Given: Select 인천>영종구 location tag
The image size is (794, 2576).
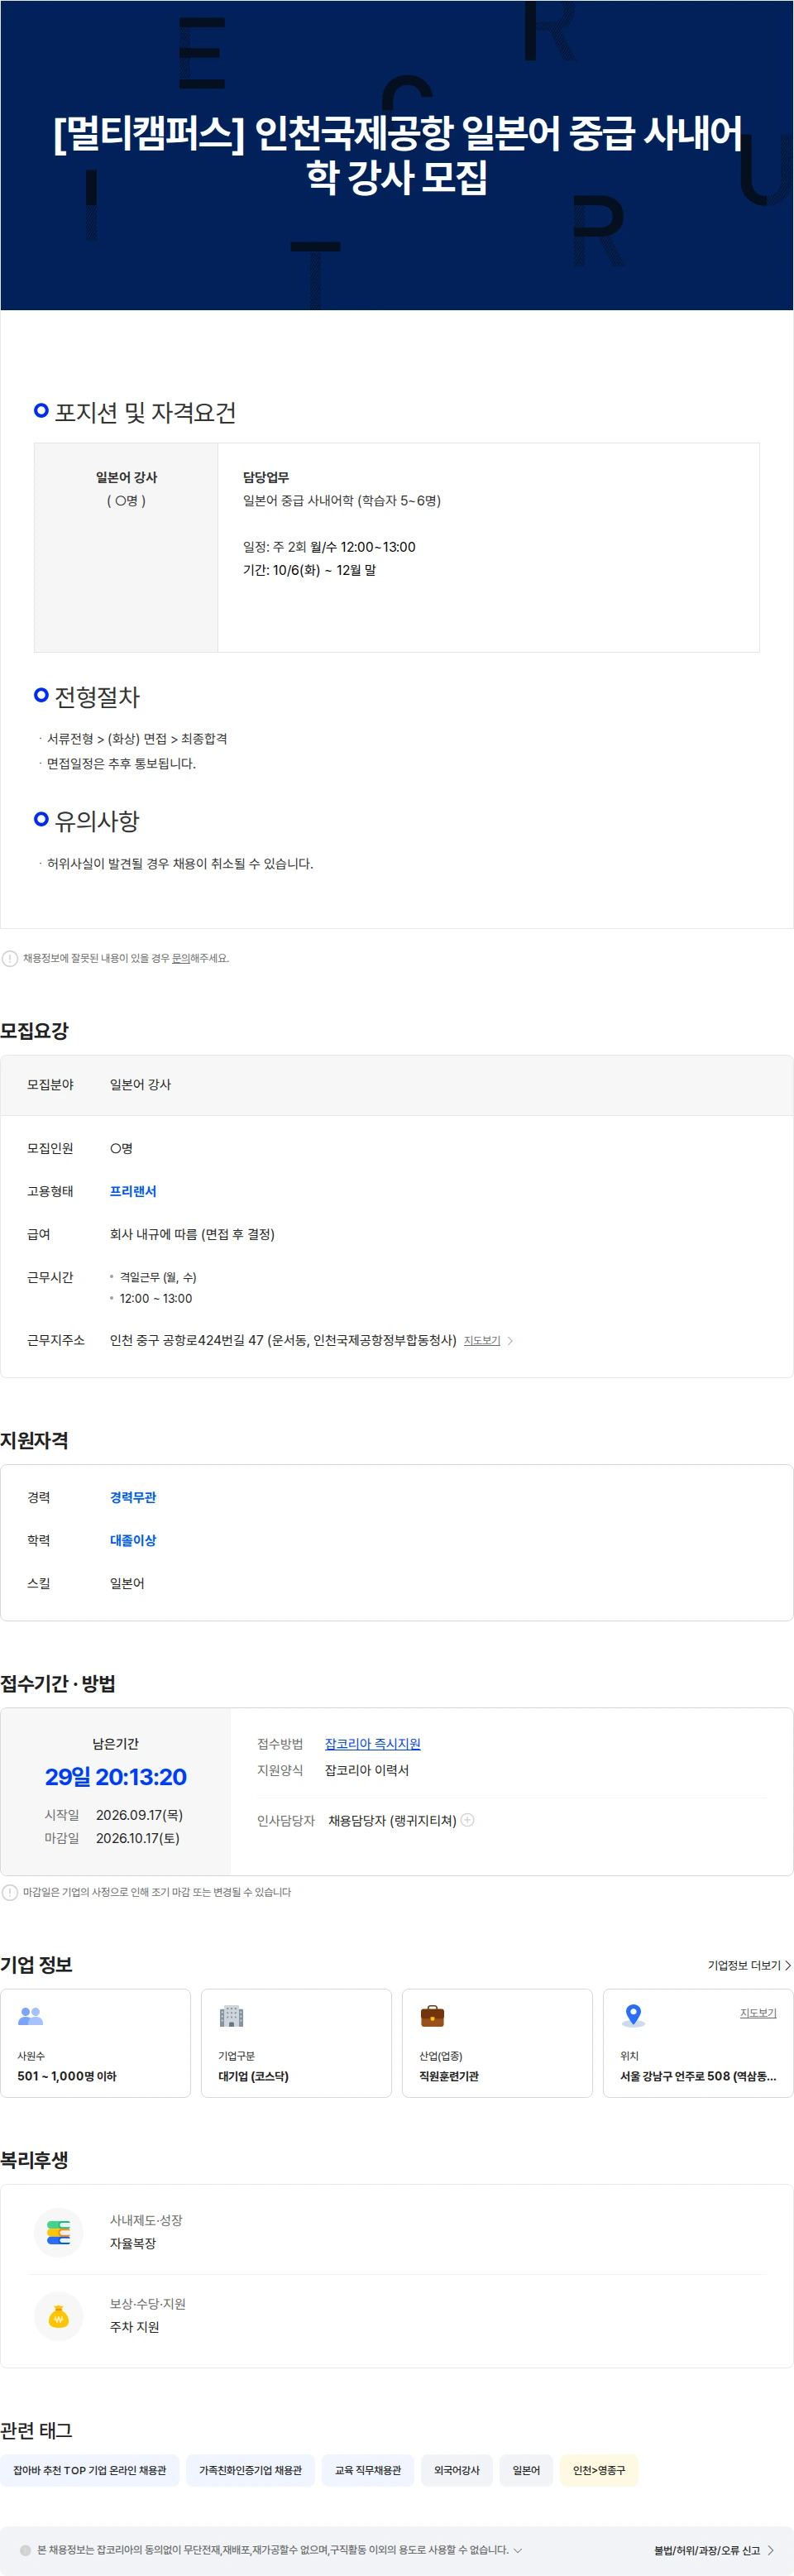Looking at the screenshot, I should pos(599,2470).
